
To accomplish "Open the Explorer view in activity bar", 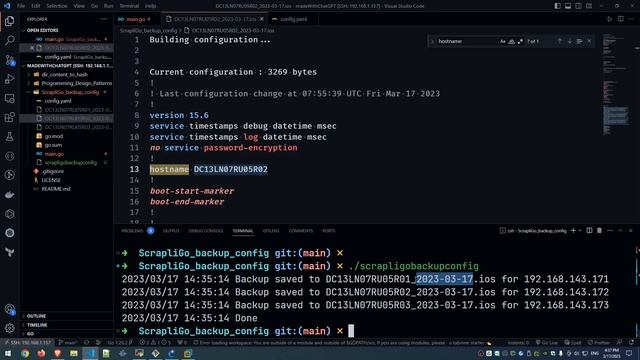I will pyautogui.click(x=10, y=21).
